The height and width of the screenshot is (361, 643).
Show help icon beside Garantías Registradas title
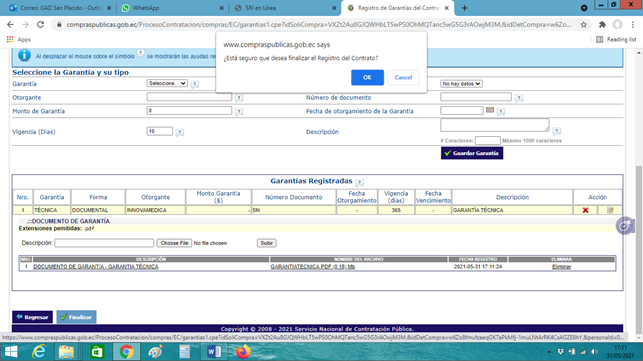coord(360,182)
